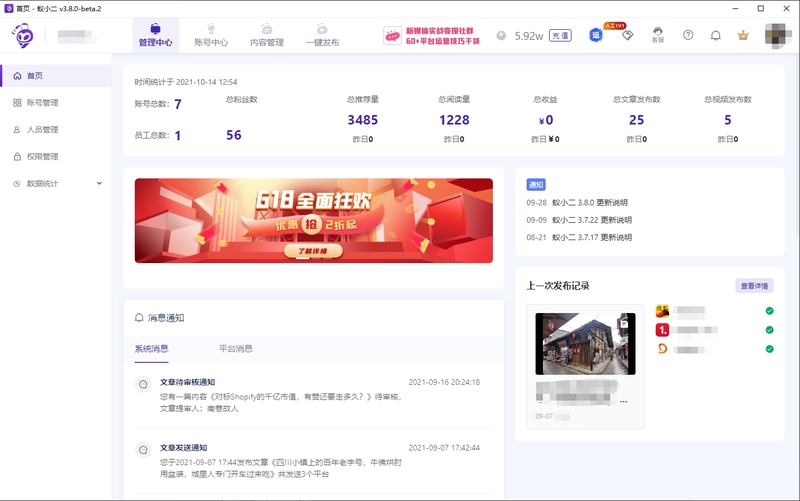
Task: Click 查看详情 button for publish record
Action: (x=754, y=286)
